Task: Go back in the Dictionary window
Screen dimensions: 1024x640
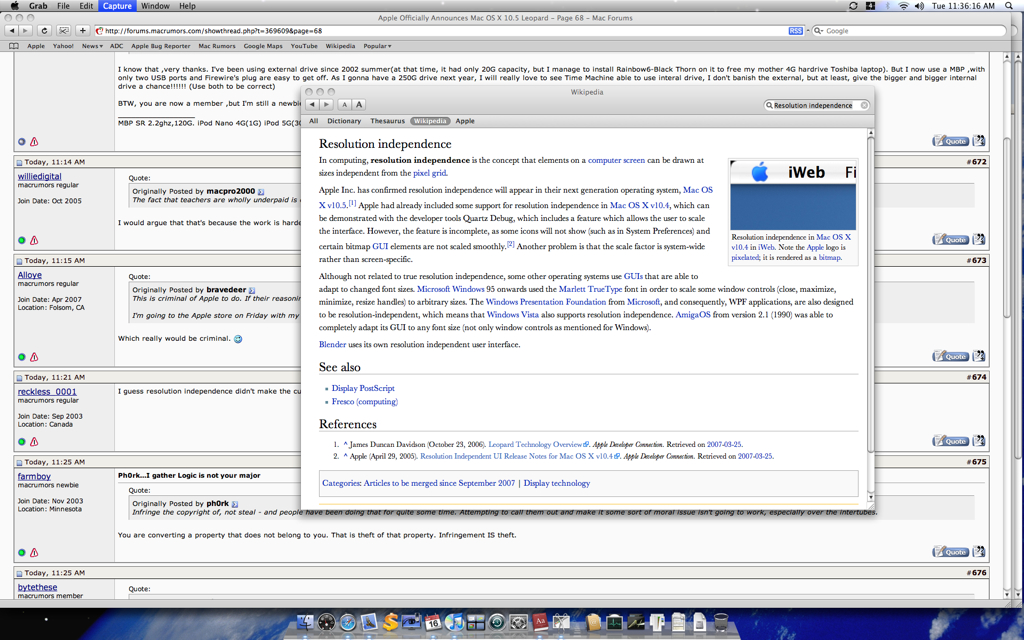Action: click(312, 104)
